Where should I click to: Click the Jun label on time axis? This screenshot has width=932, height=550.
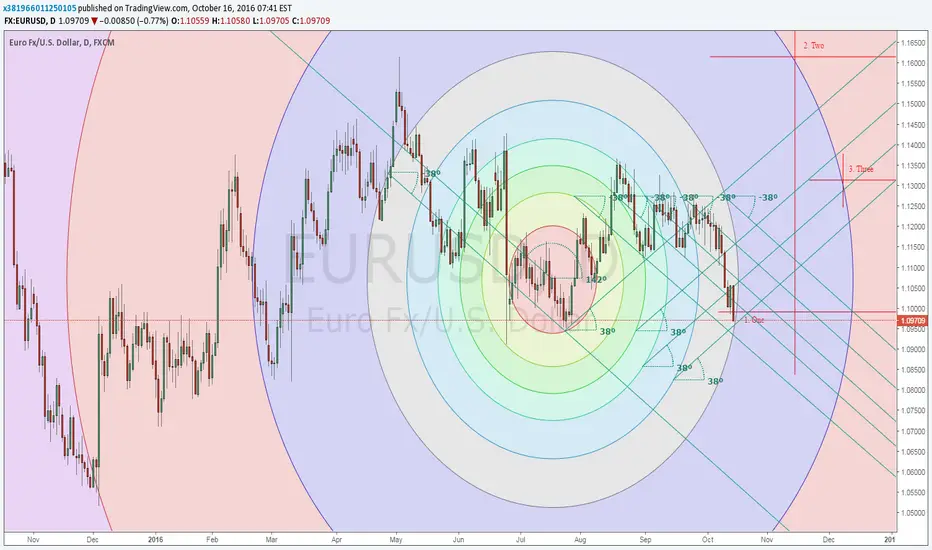[458, 540]
